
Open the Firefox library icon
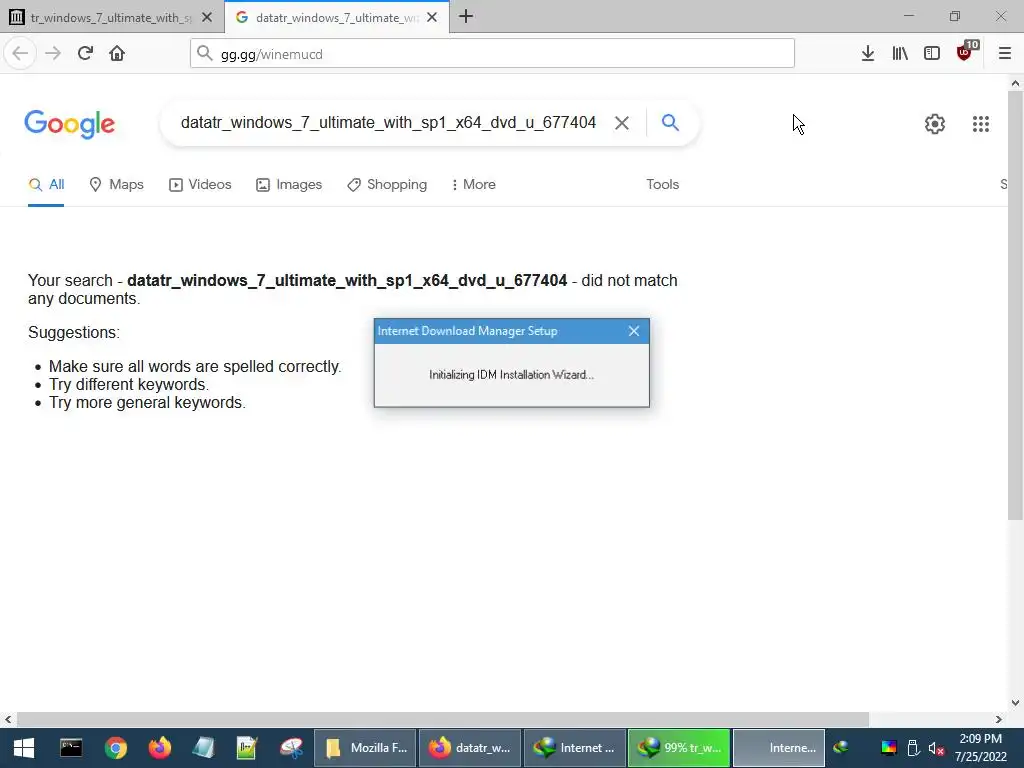click(900, 54)
